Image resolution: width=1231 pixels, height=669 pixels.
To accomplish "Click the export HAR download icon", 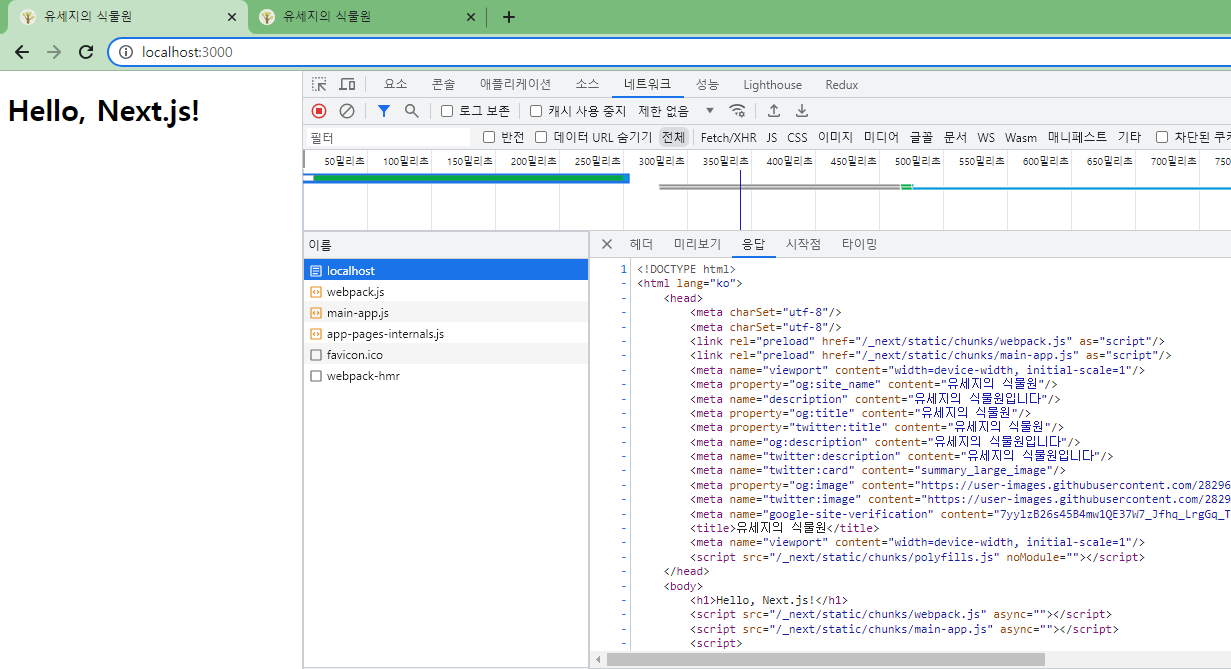I will point(802,111).
